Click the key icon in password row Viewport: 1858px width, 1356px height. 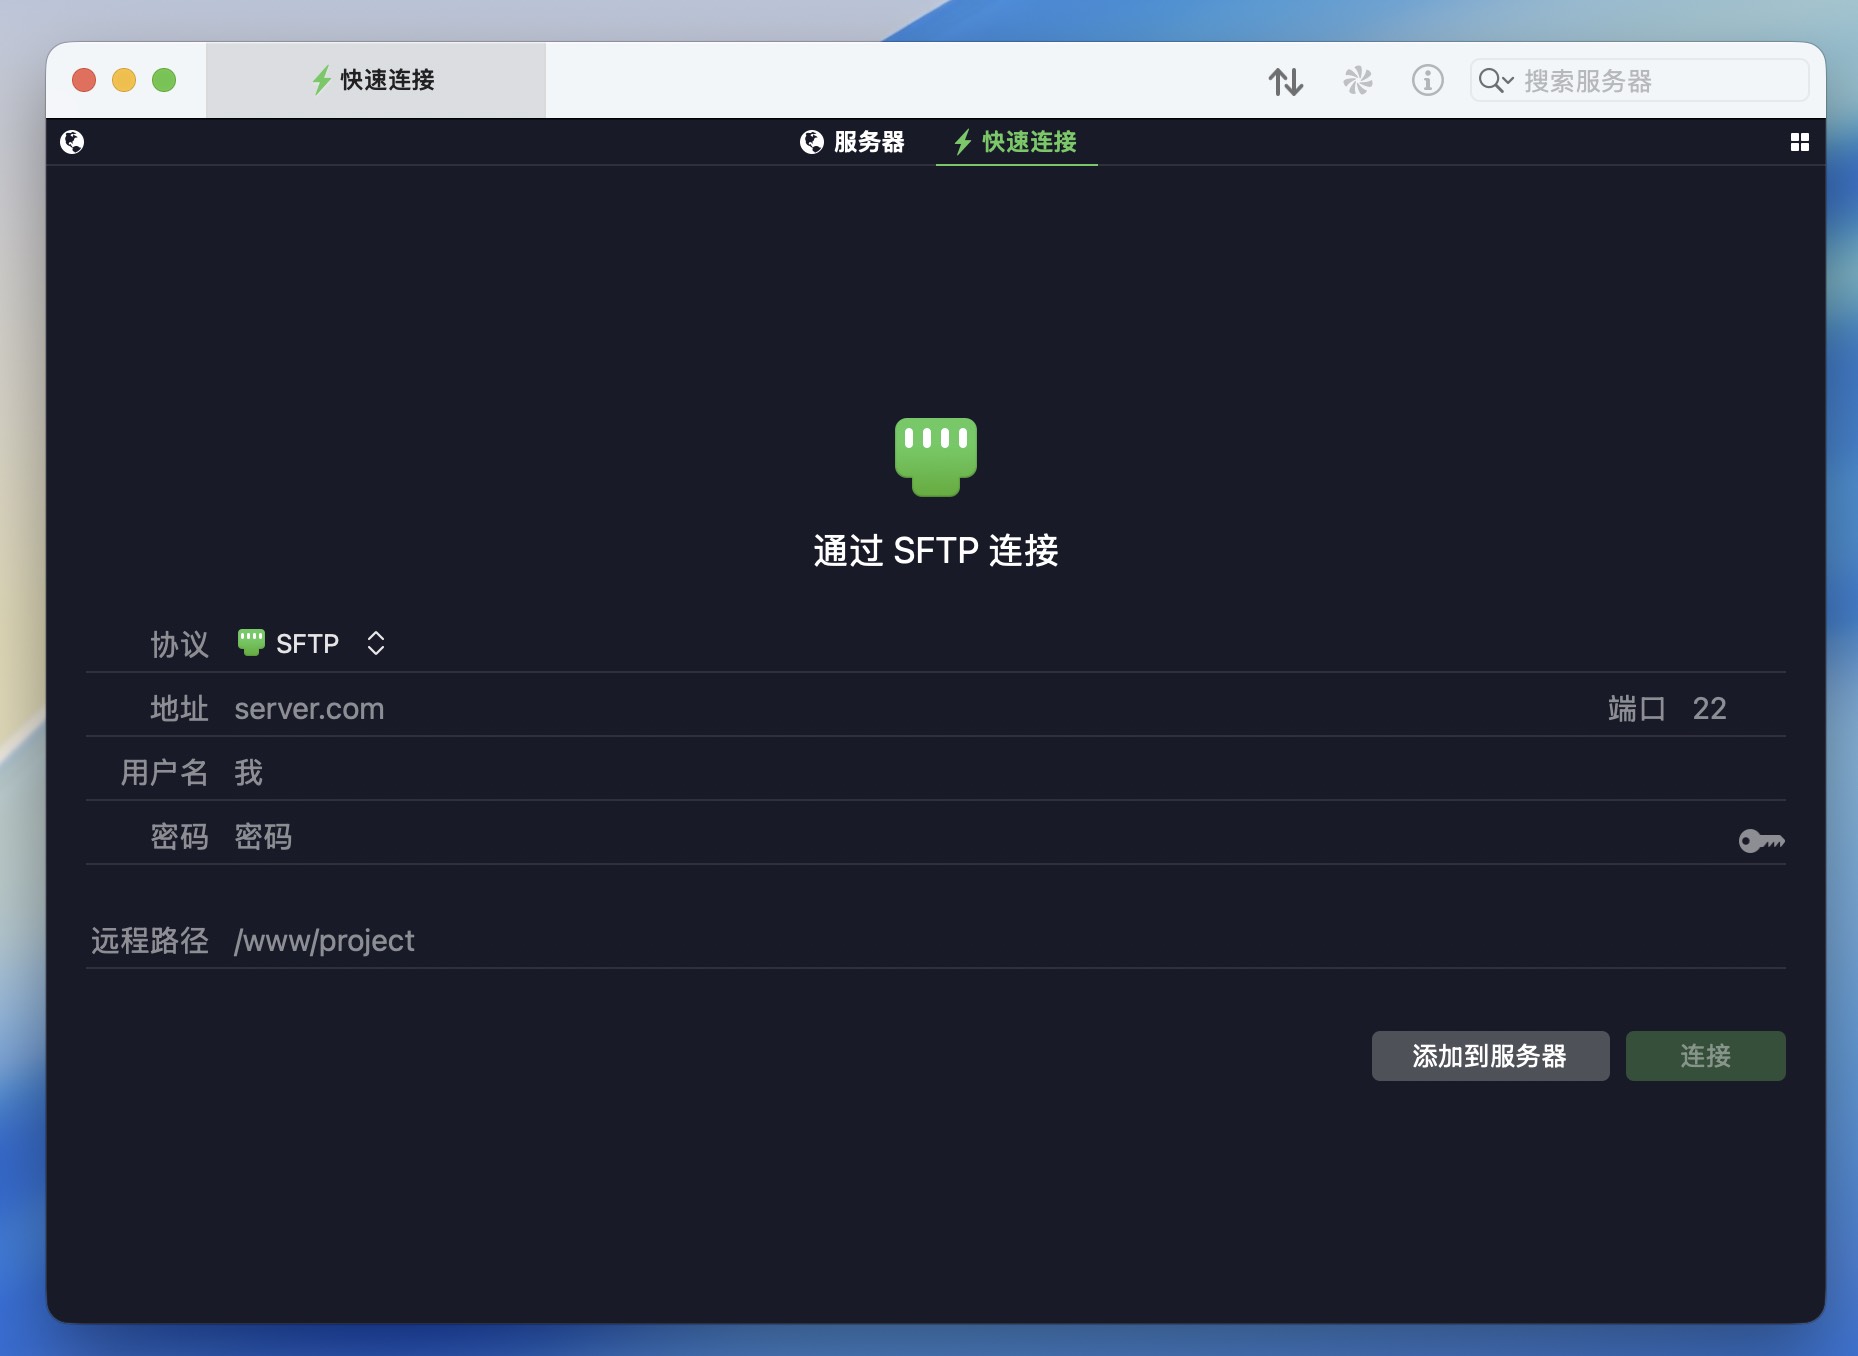point(1761,841)
